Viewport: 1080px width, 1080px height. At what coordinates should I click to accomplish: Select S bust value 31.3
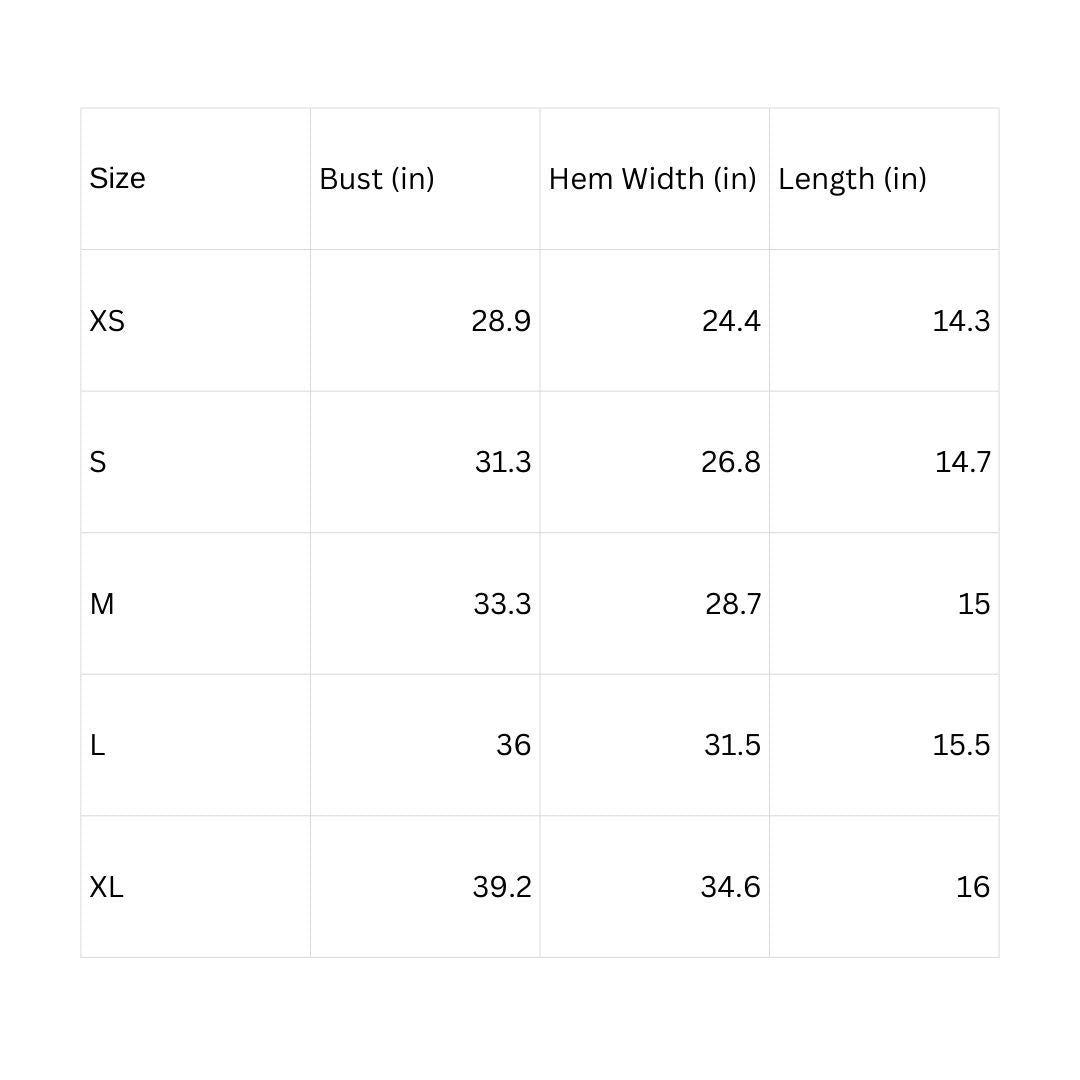click(x=503, y=462)
